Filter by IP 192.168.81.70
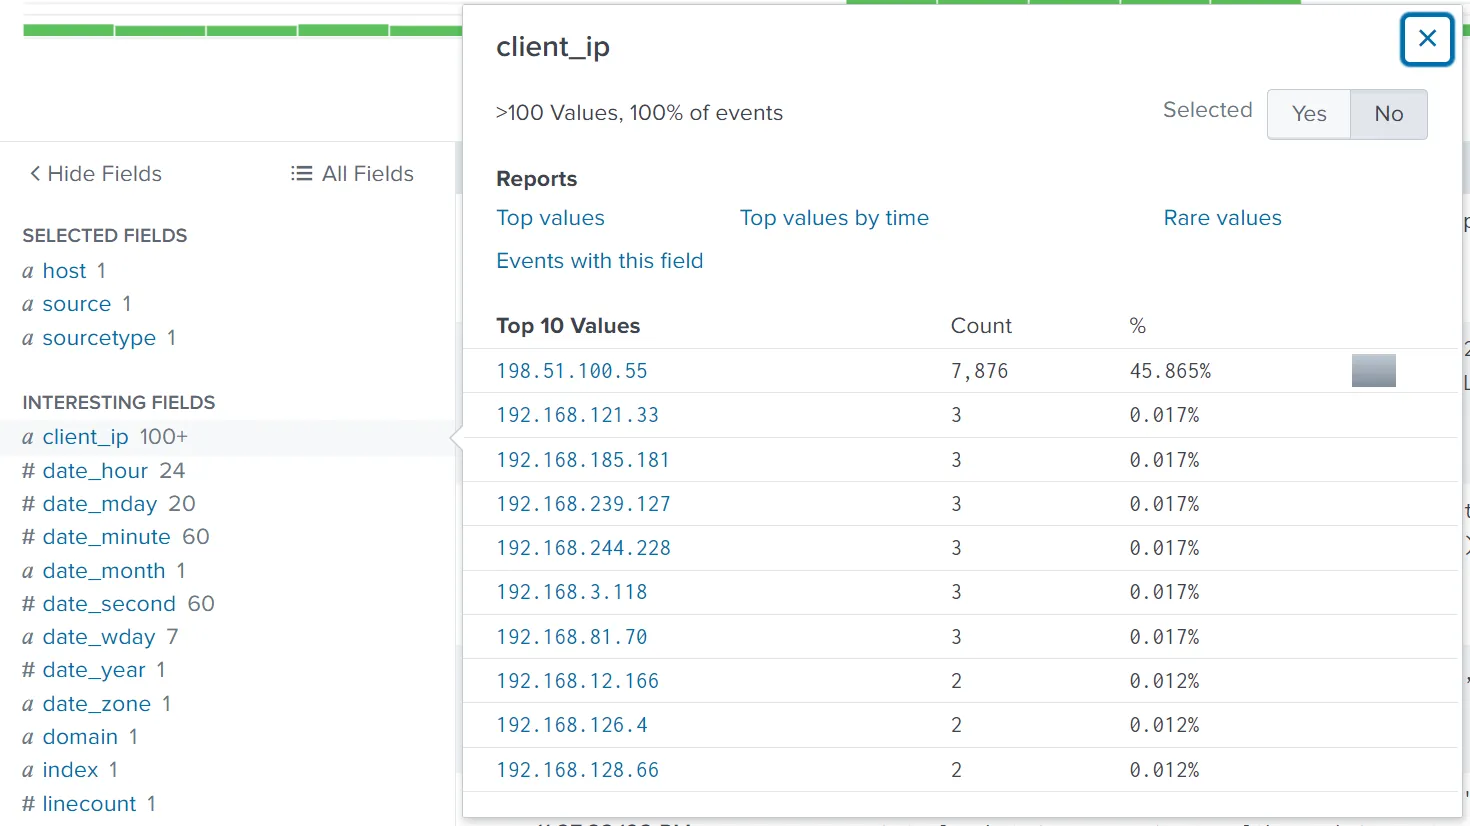 point(572,637)
